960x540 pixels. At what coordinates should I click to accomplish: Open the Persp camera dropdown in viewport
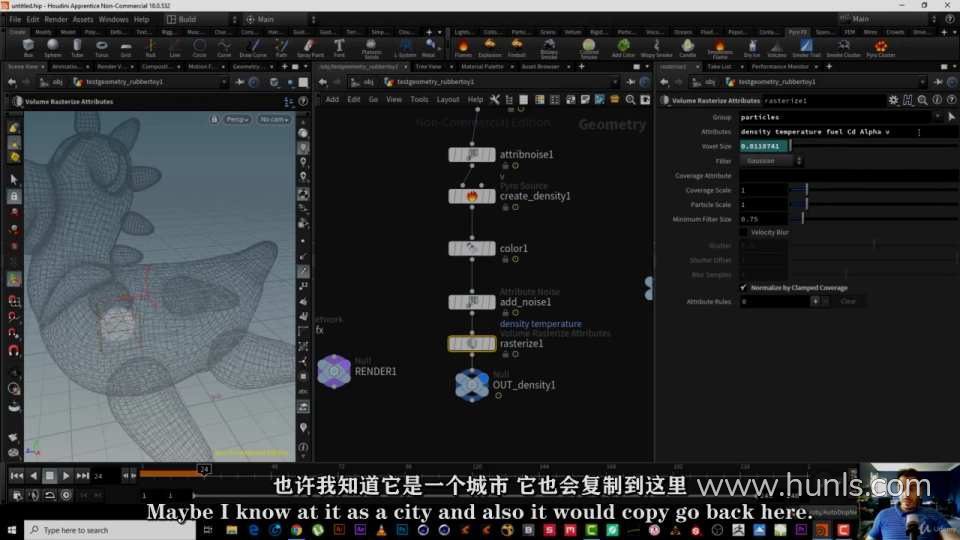point(238,119)
